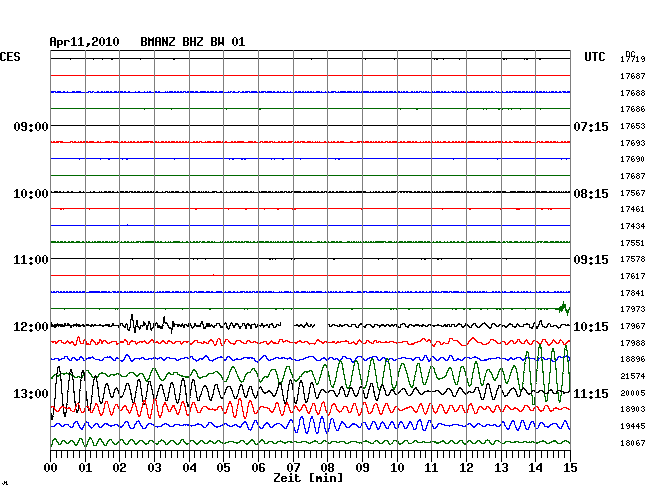The width and height of the screenshot is (650, 494).
Task: Click the "06" minute tick label
Action: [258, 468]
